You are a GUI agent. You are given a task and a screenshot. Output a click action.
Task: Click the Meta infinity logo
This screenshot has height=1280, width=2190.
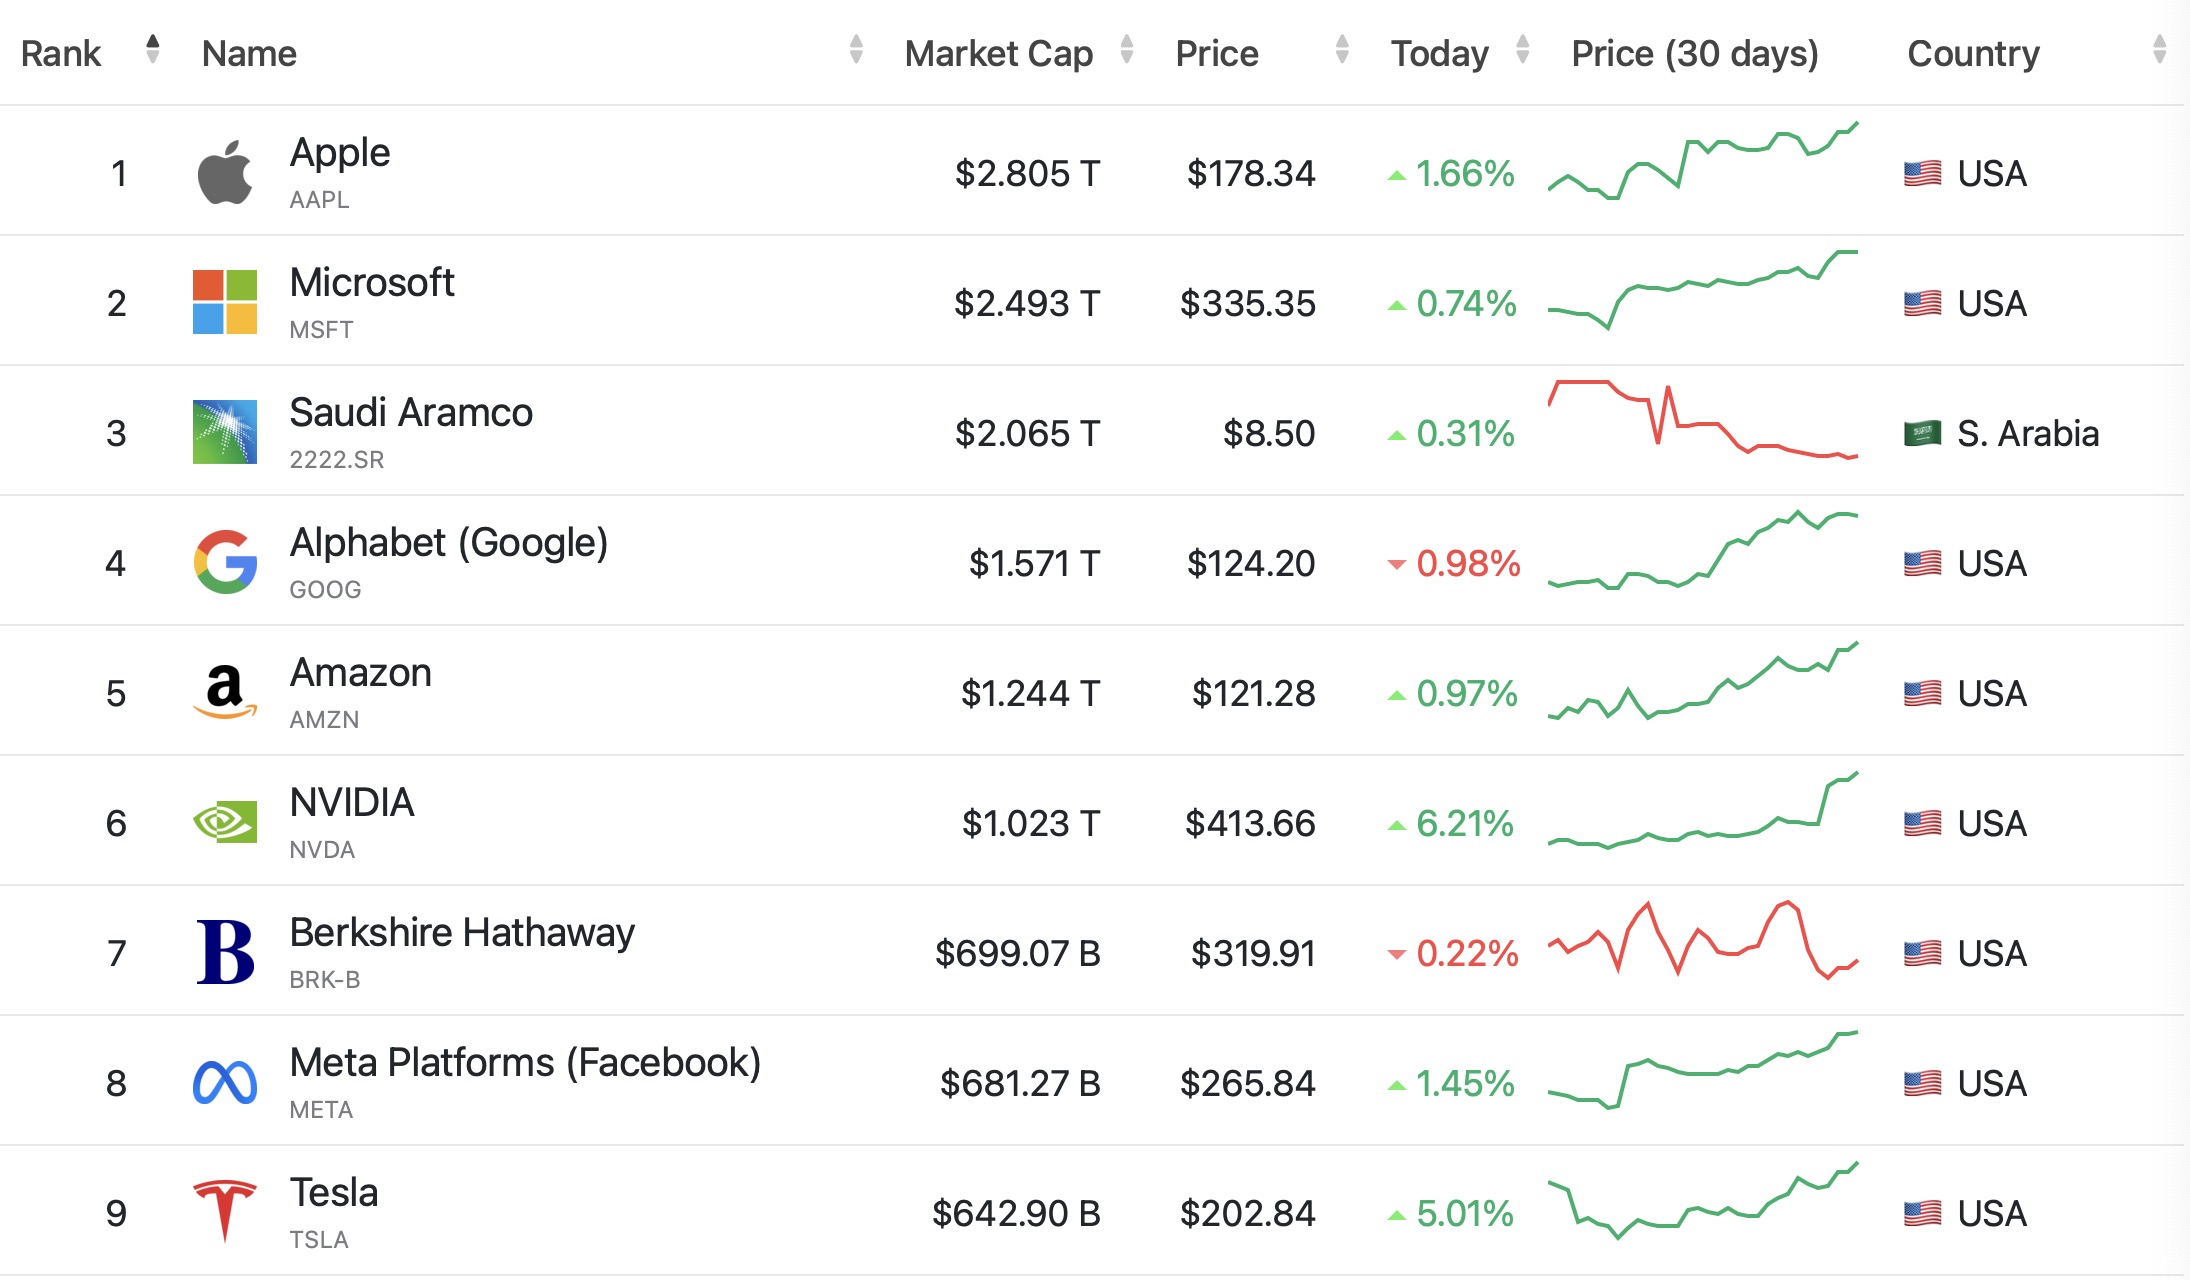click(x=225, y=1082)
